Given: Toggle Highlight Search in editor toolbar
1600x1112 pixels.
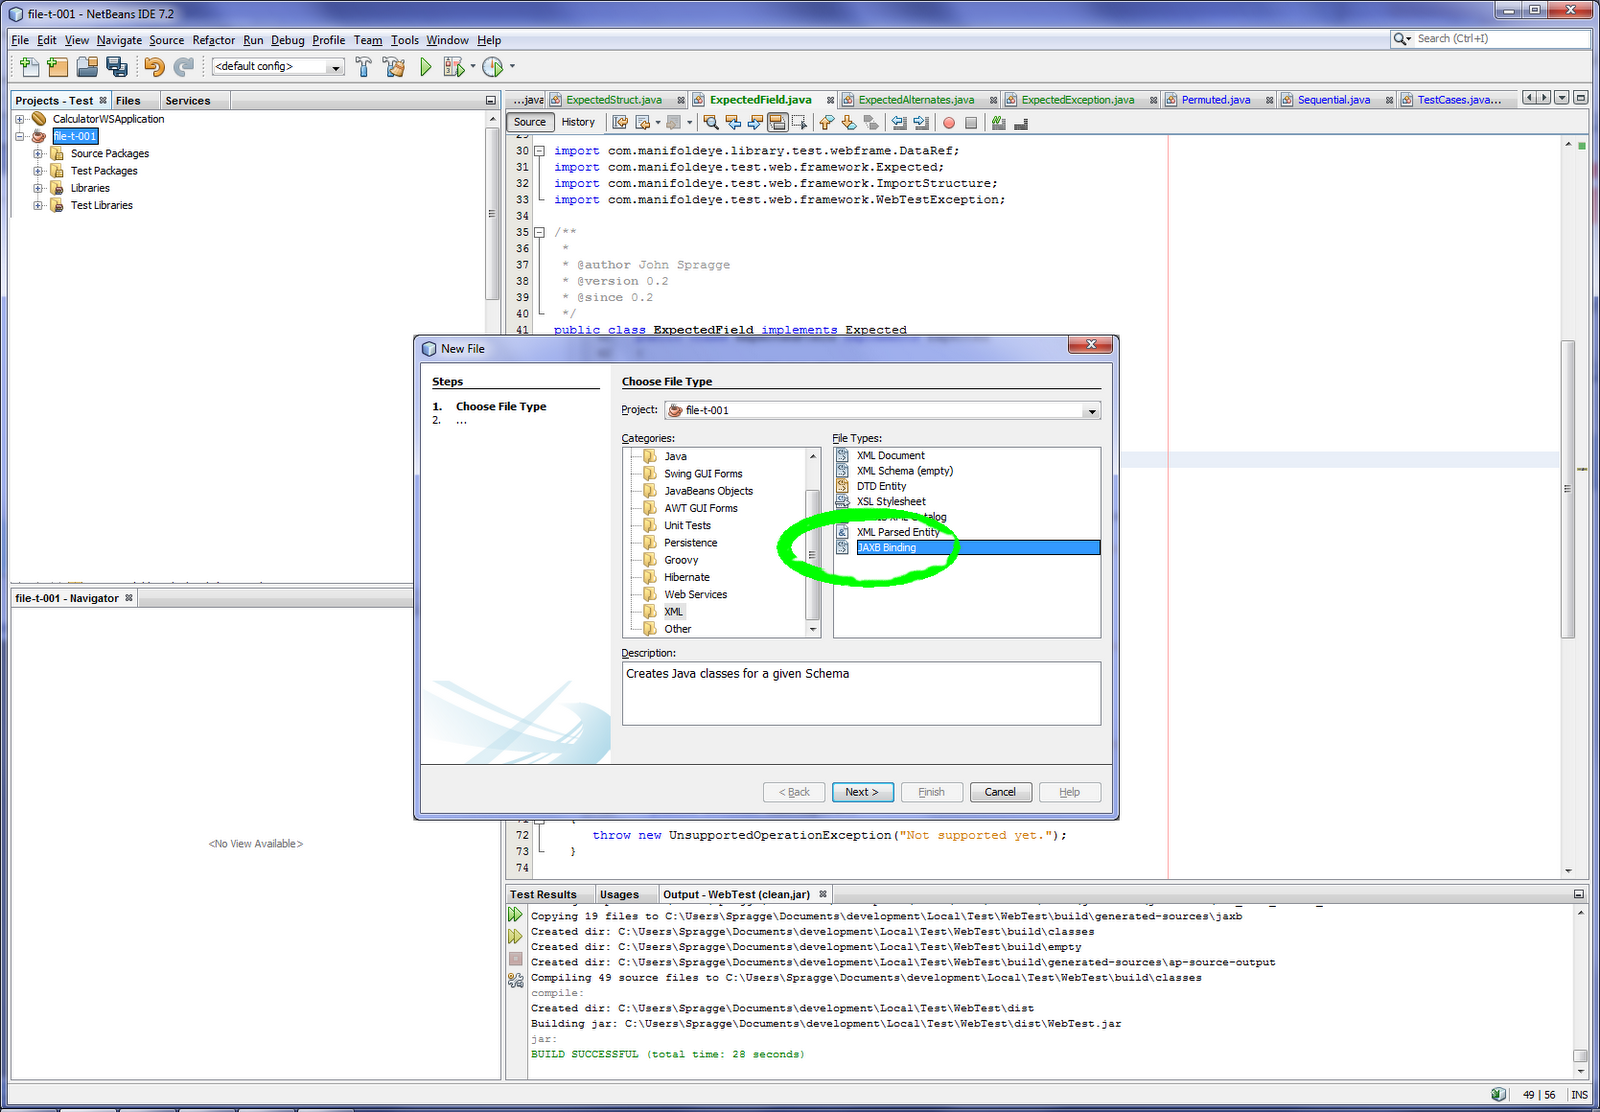Looking at the screenshot, I should click(777, 122).
